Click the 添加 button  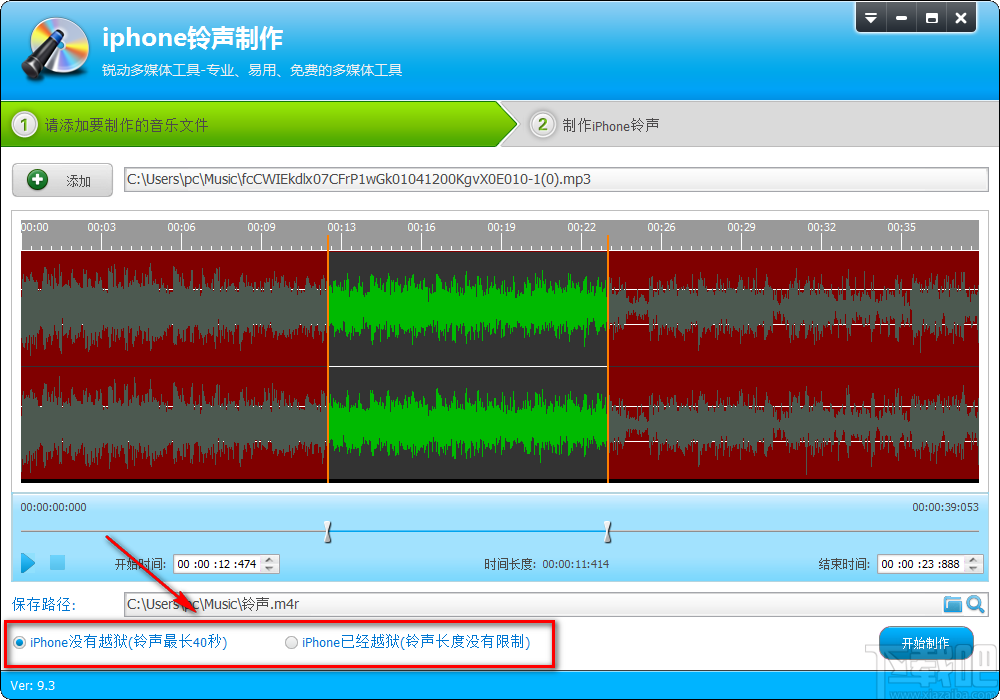[62, 180]
